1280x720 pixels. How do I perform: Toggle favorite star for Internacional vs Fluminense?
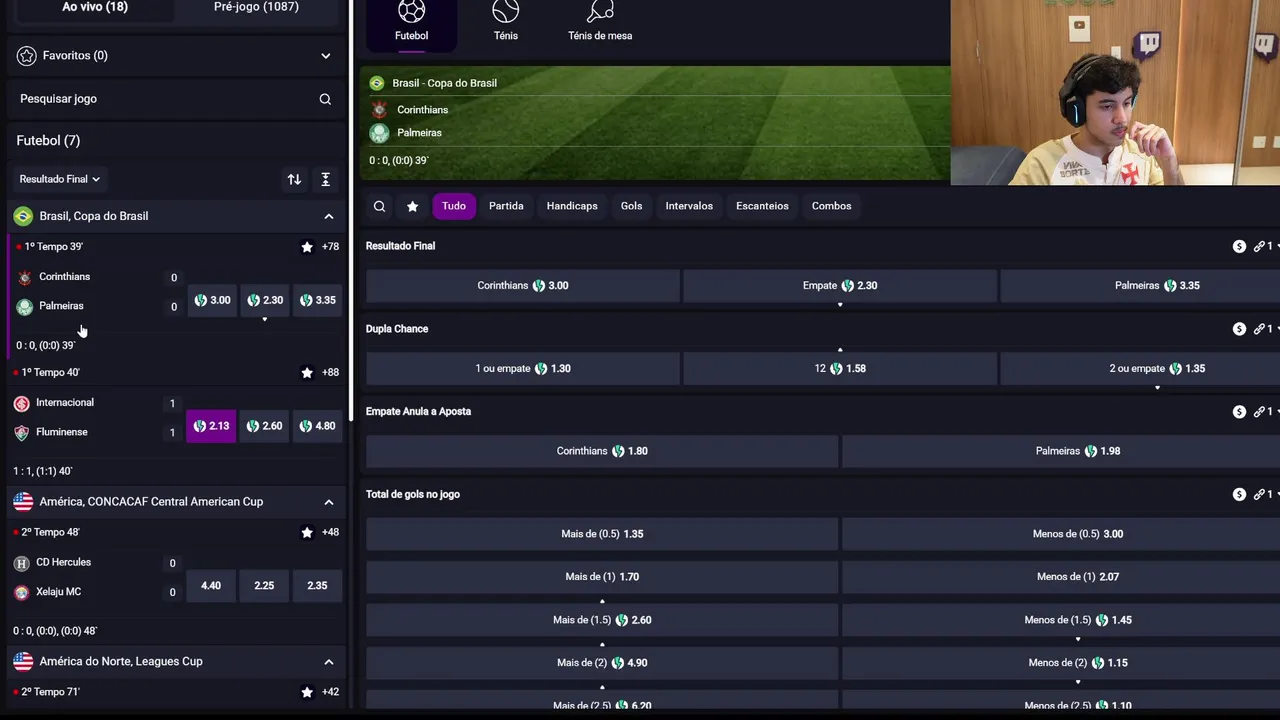point(307,373)
